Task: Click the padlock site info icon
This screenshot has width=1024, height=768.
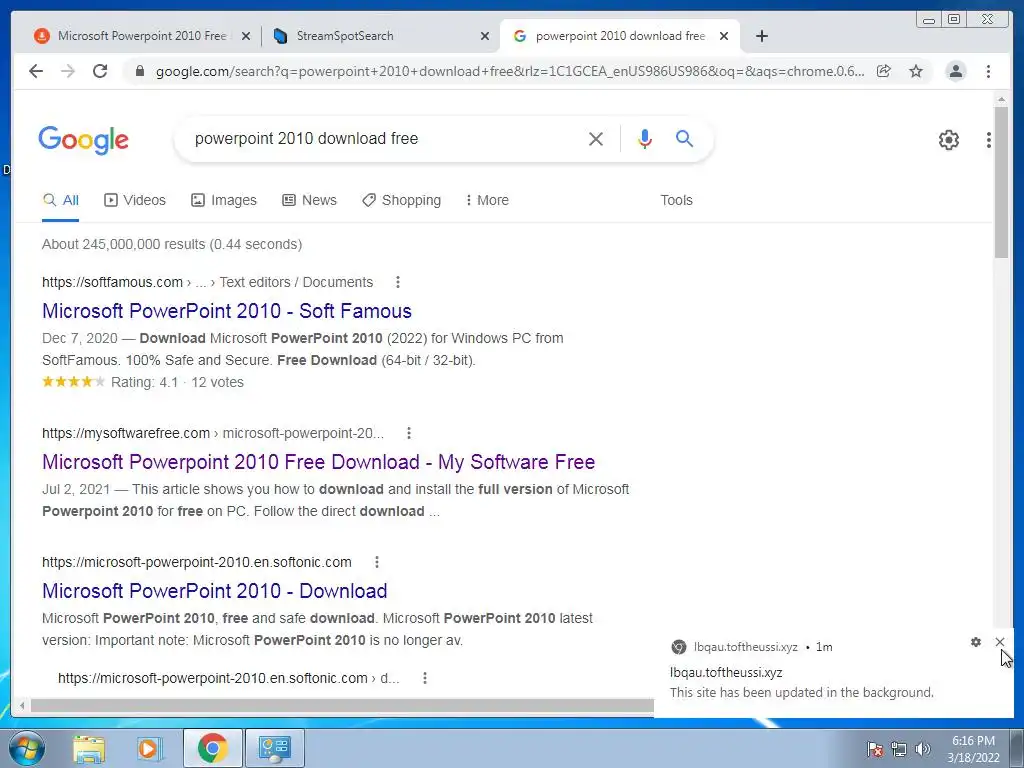Action: [140, 71]
